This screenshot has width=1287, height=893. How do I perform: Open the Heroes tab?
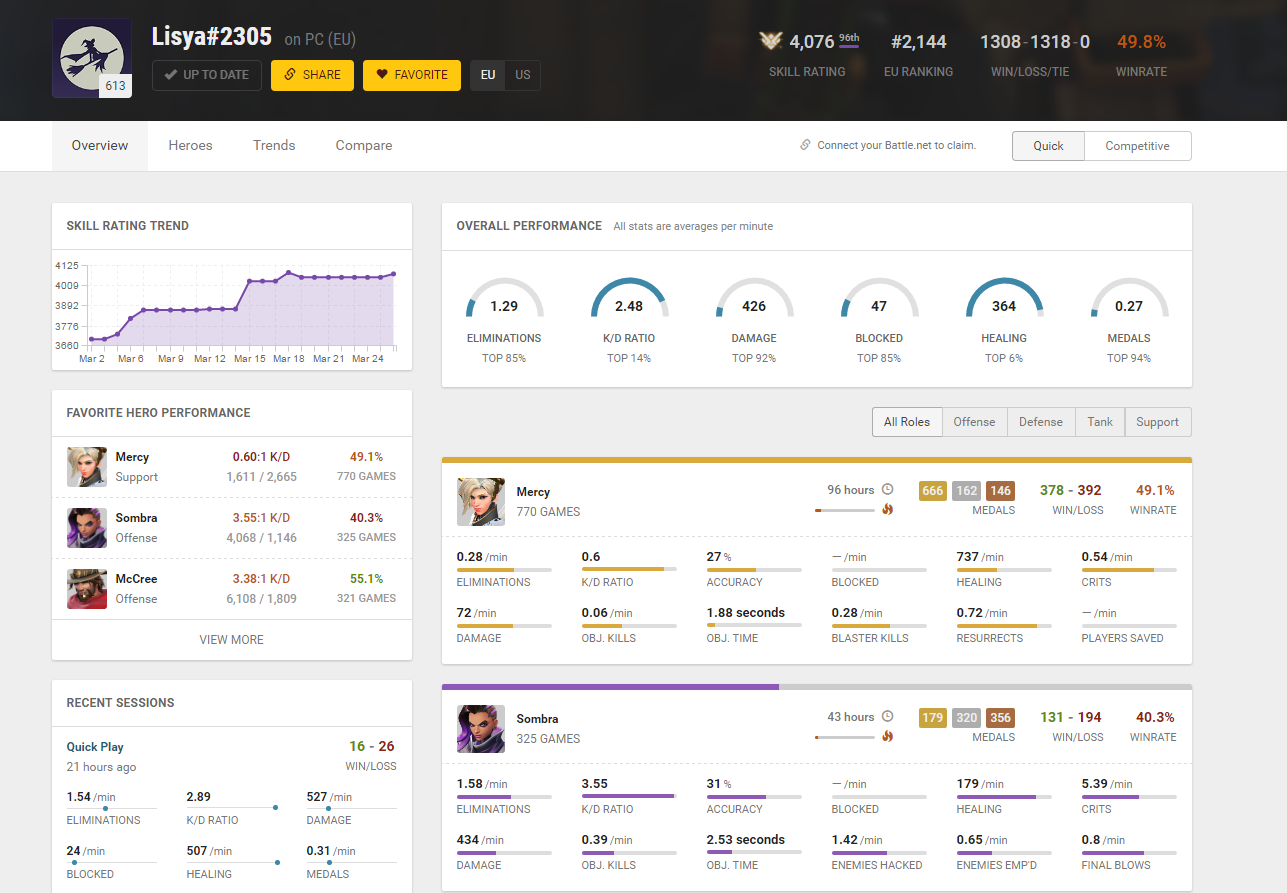point(190,146)
